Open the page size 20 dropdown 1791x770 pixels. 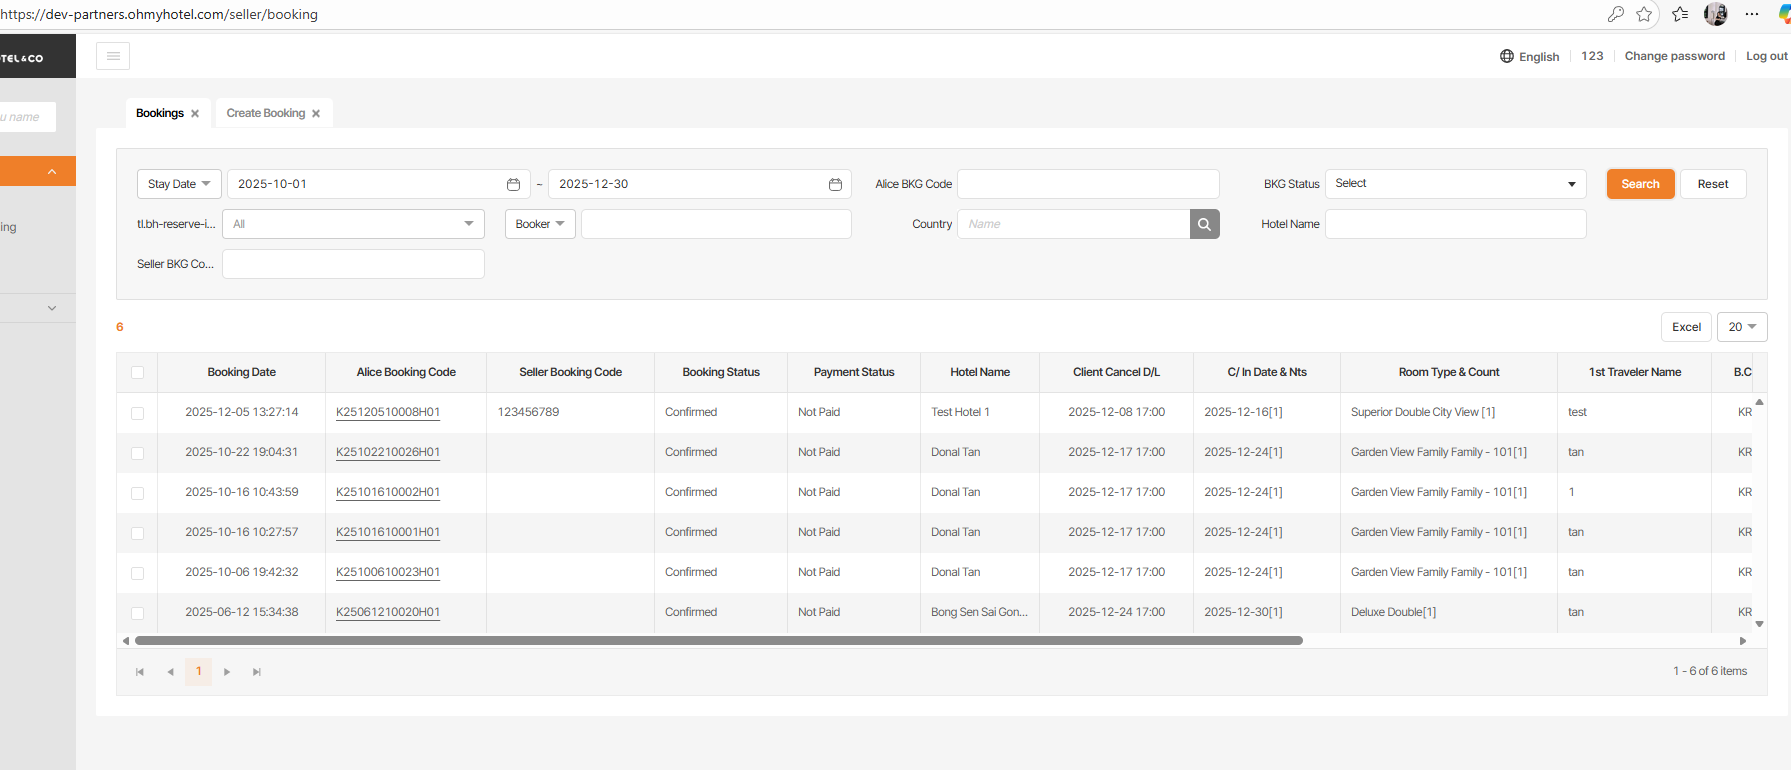coord(1741,327)
